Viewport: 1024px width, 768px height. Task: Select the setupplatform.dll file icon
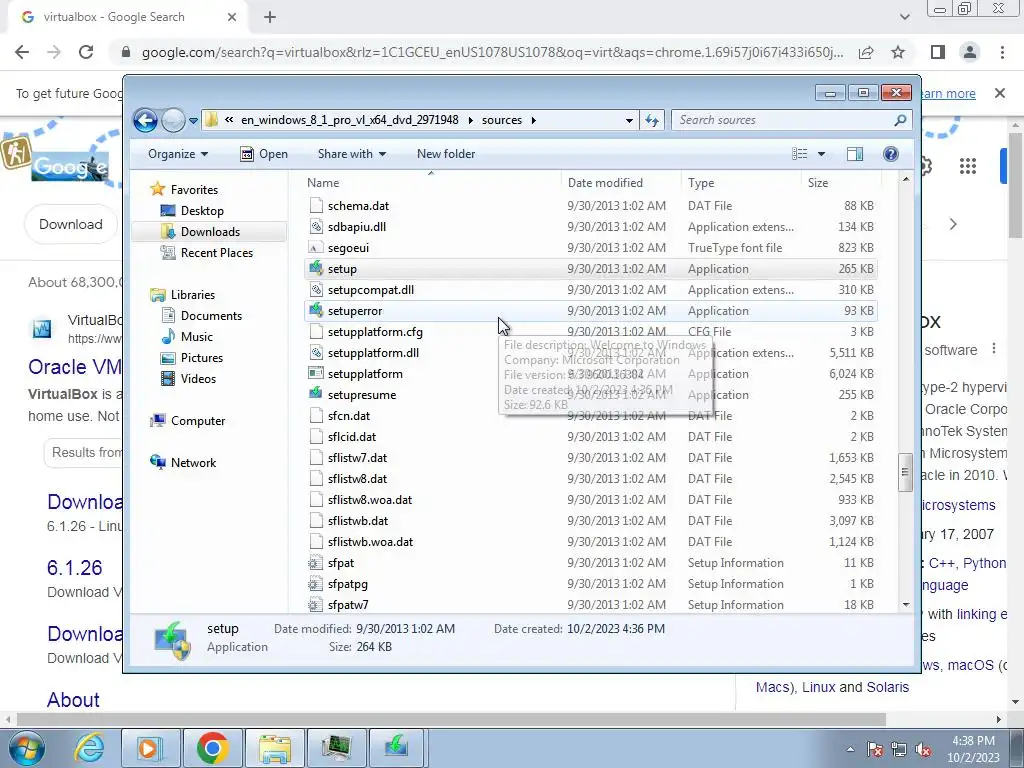(x=316, y=353)
